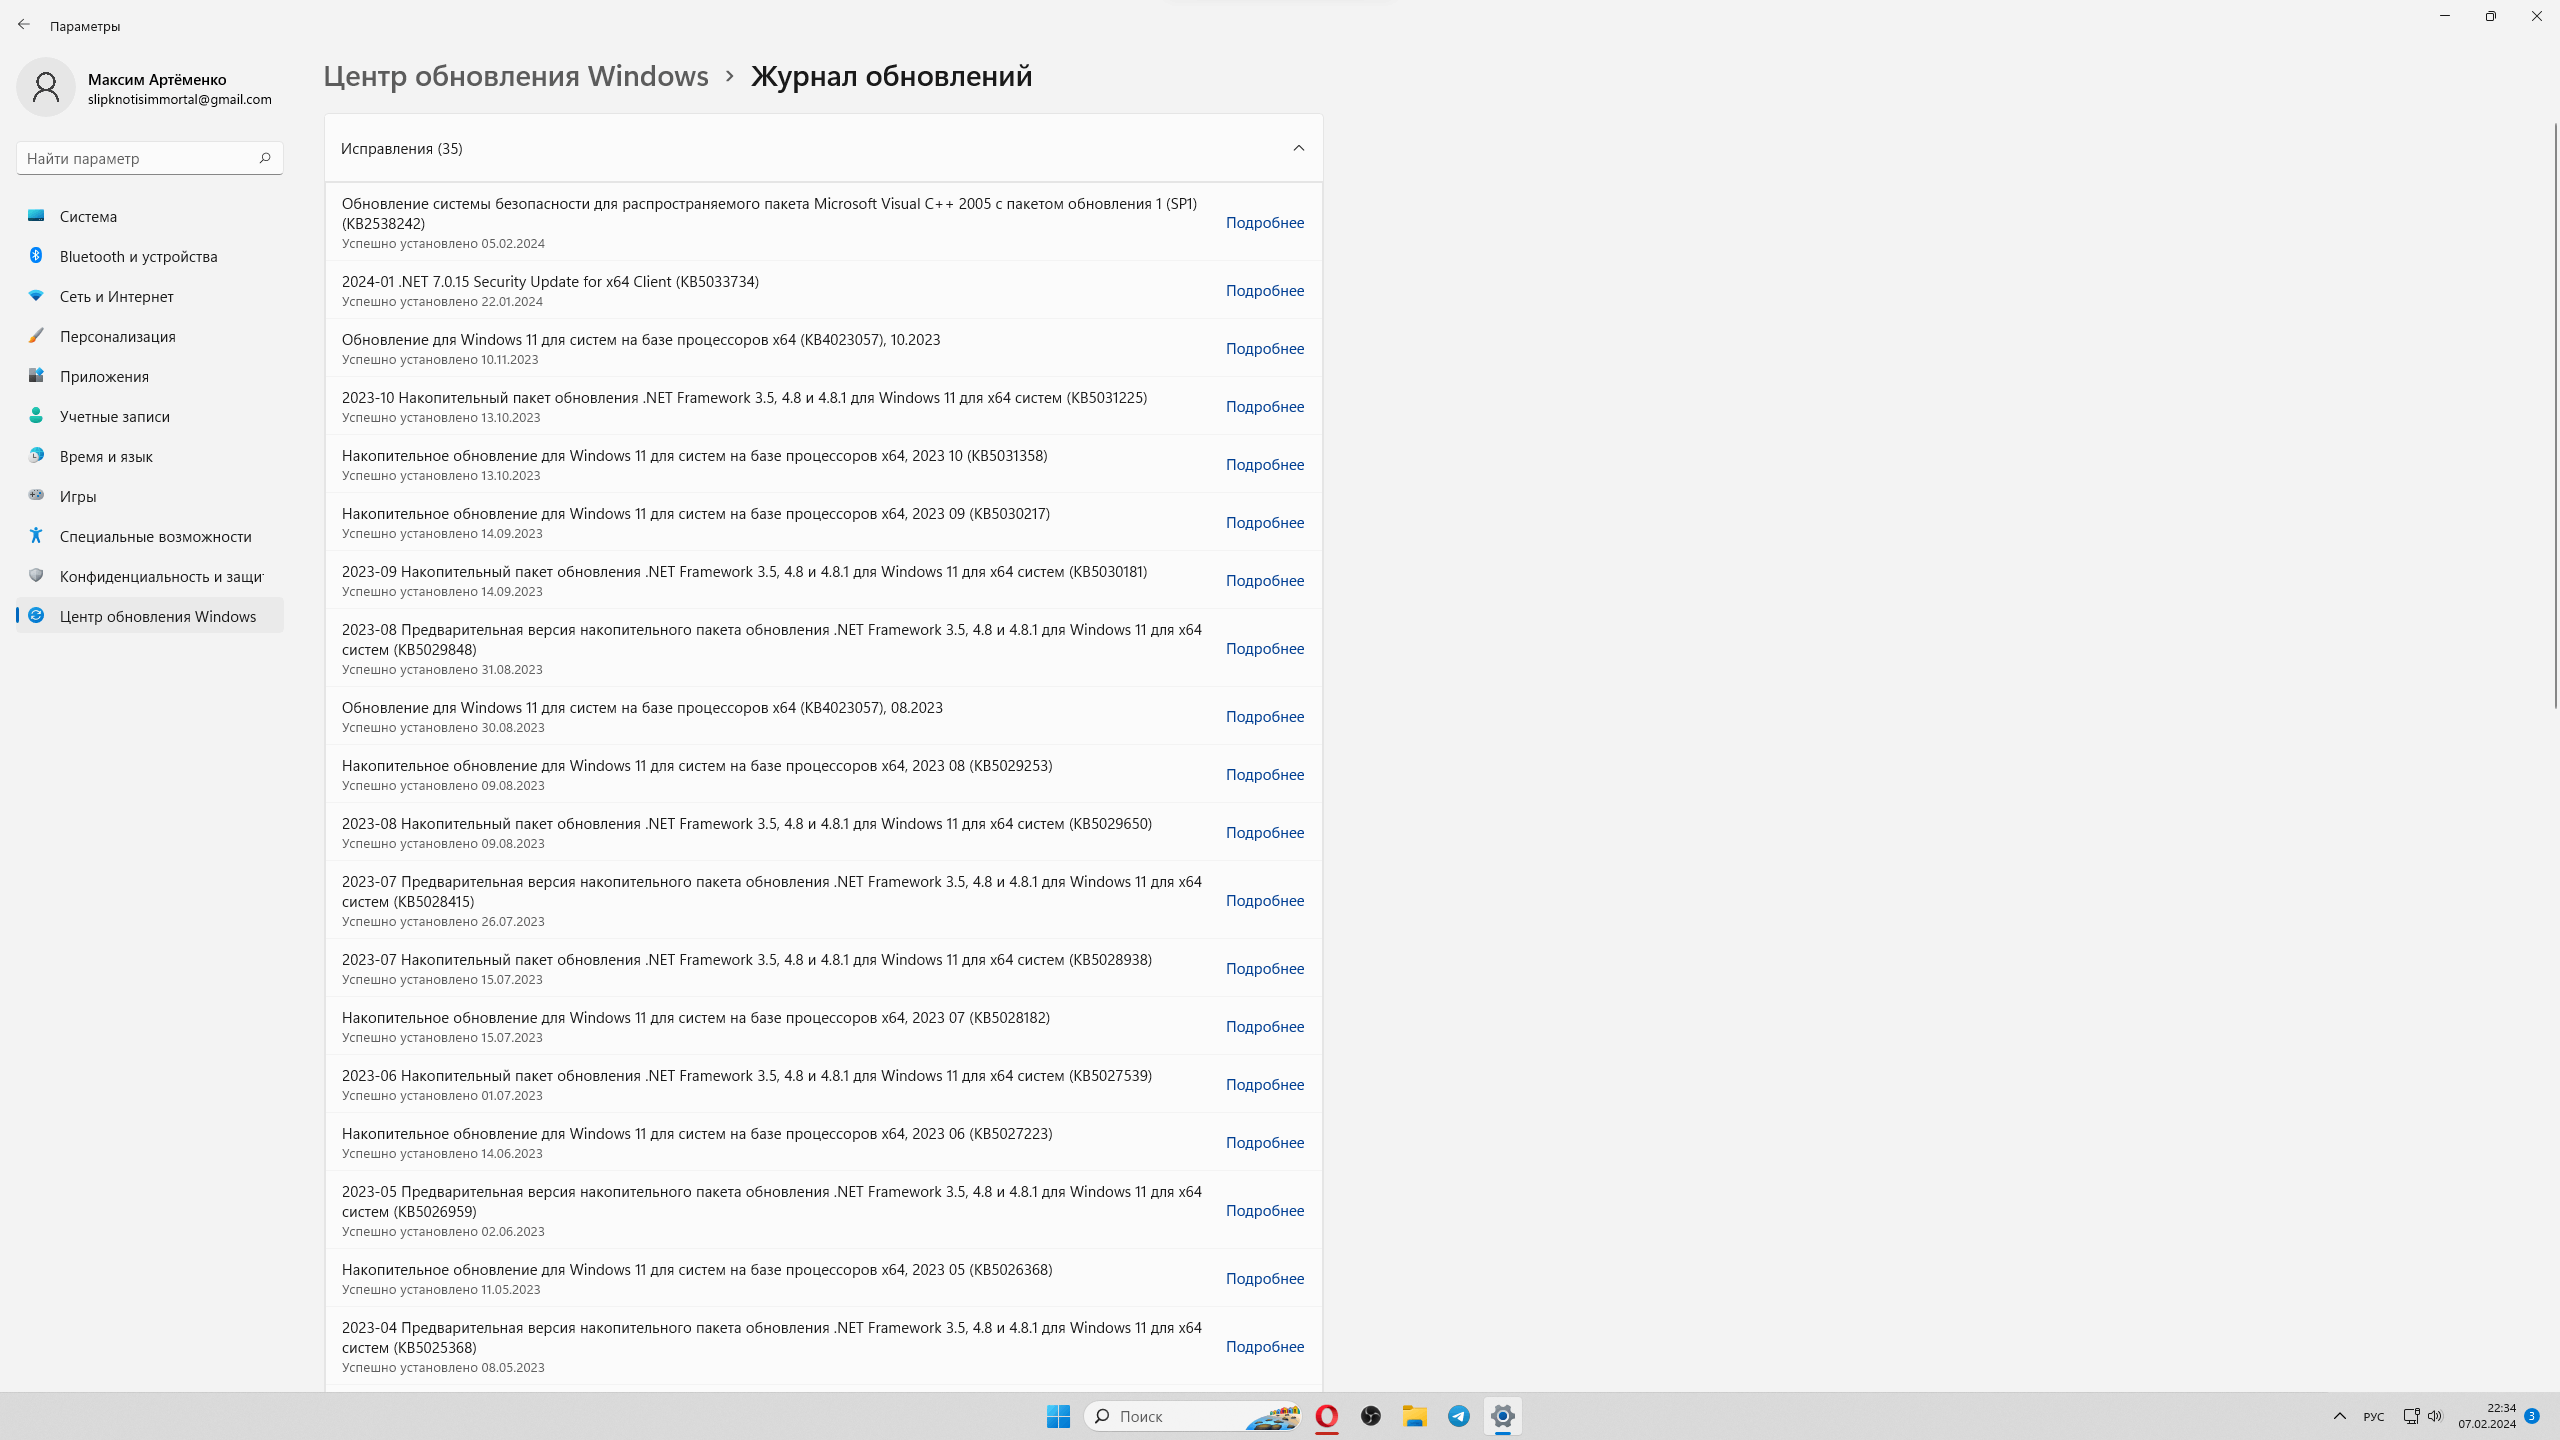Click the text 'Успешно установлено 10.11.2023'
This screenshot has width=2560, height=1440.
440,359
